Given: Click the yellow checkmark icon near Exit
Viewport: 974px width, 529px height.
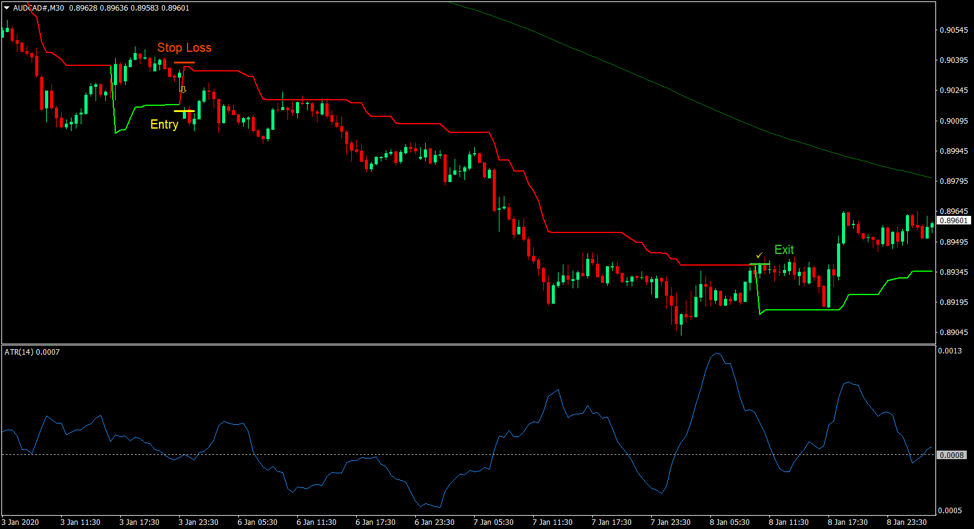Looking at the screenshot, I should (760, 255).
